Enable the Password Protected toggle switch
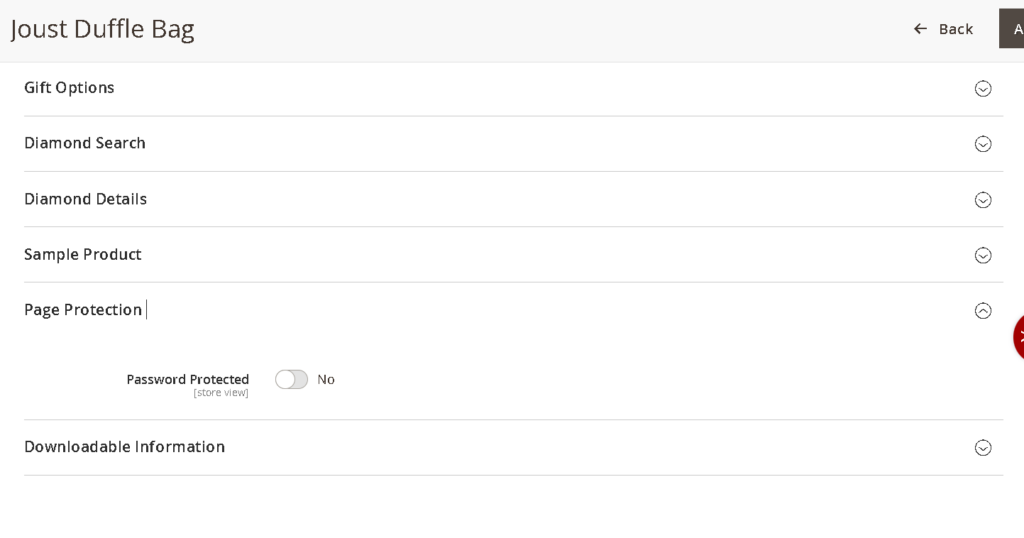Image resolution: width=1024 pixels, height=538 pixels. tap(292, 380)
